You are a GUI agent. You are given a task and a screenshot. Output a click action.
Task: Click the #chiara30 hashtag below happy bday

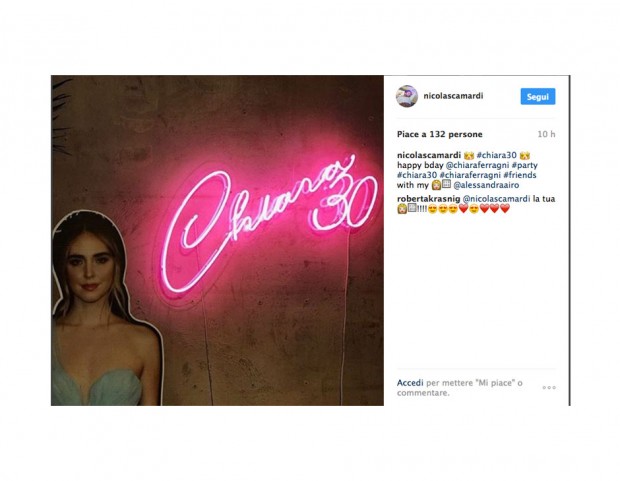click(417, 175)
